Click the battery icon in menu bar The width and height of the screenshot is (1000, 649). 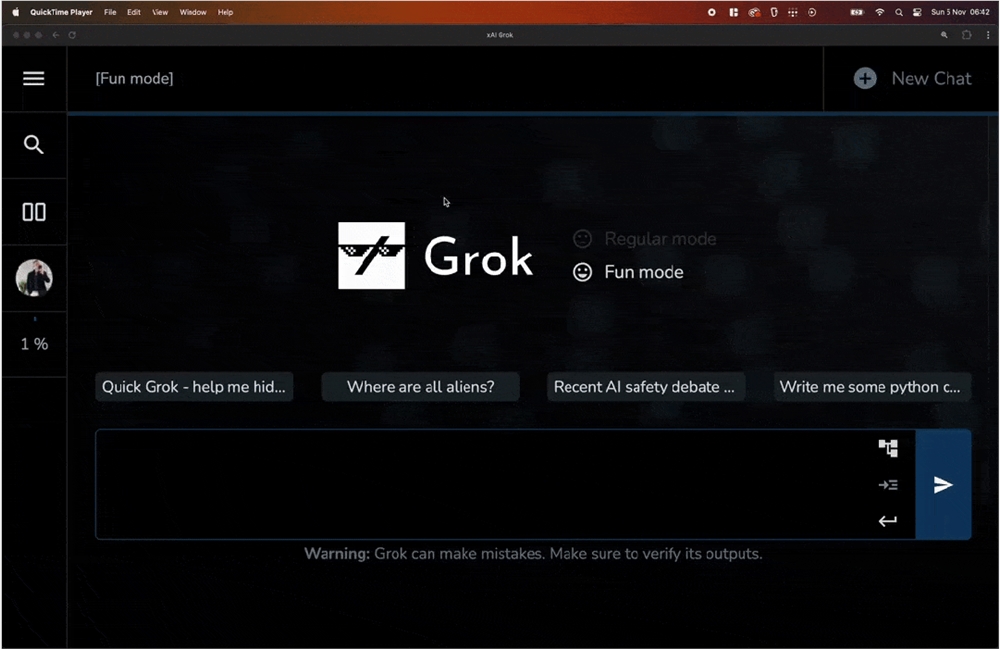[857, 12]
